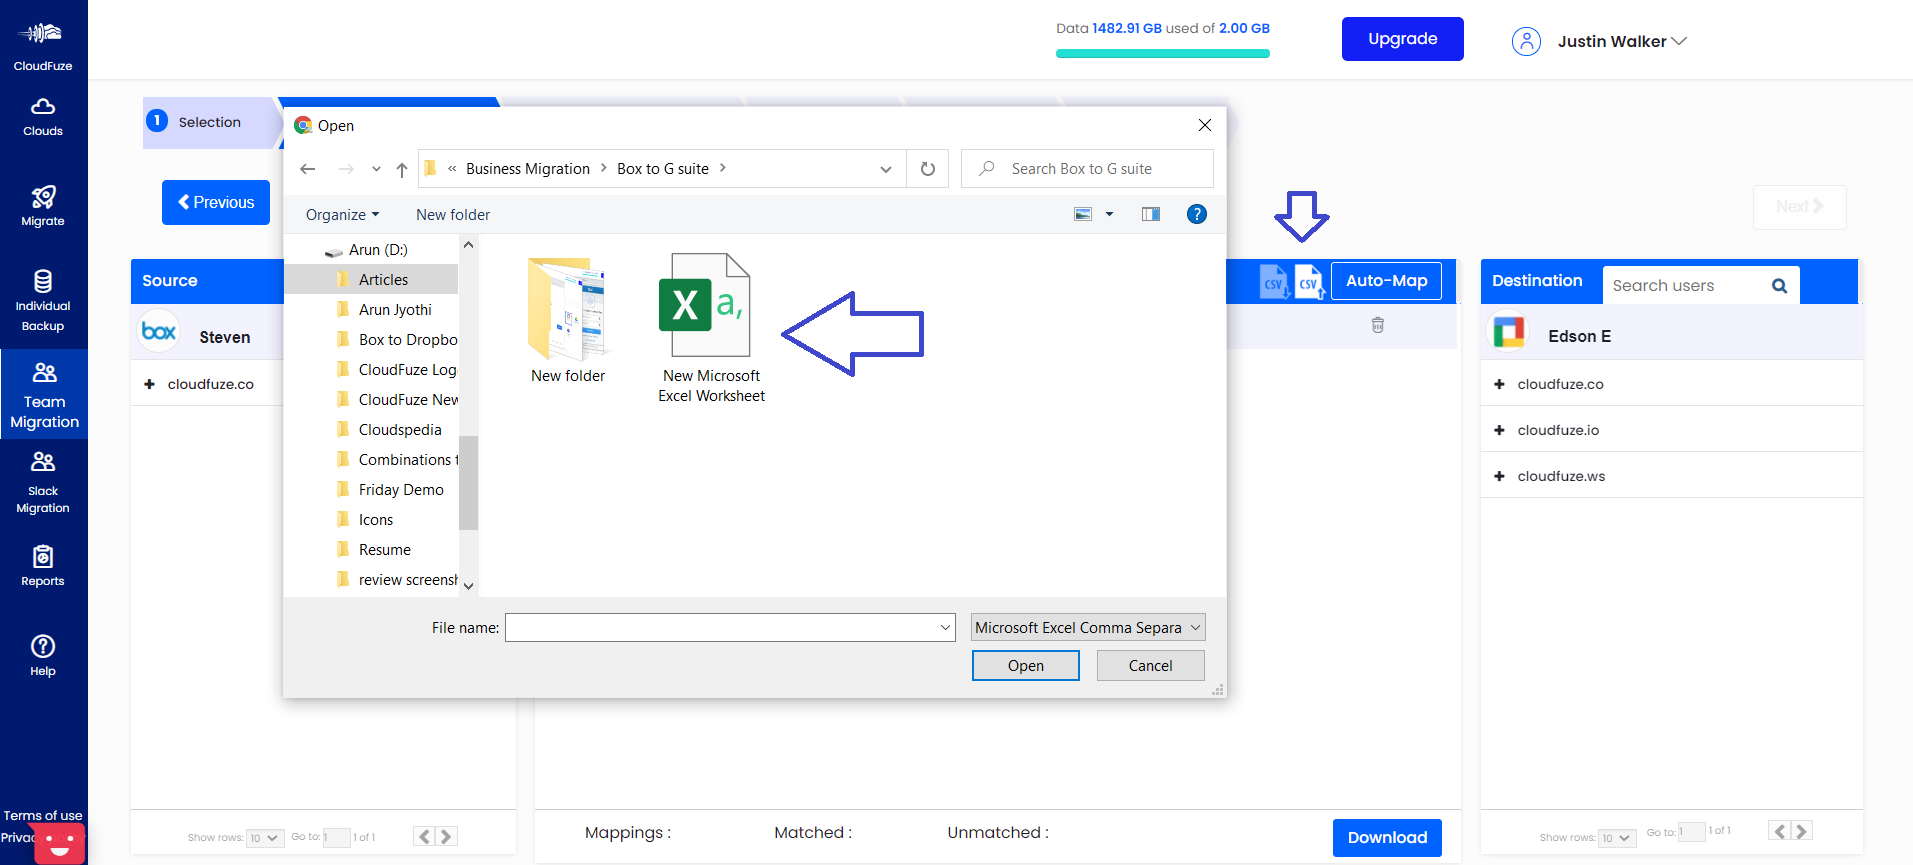Click the red chat bot icon
The height and width of the screenshot is (865, 1913).
(x=59, y=843)
